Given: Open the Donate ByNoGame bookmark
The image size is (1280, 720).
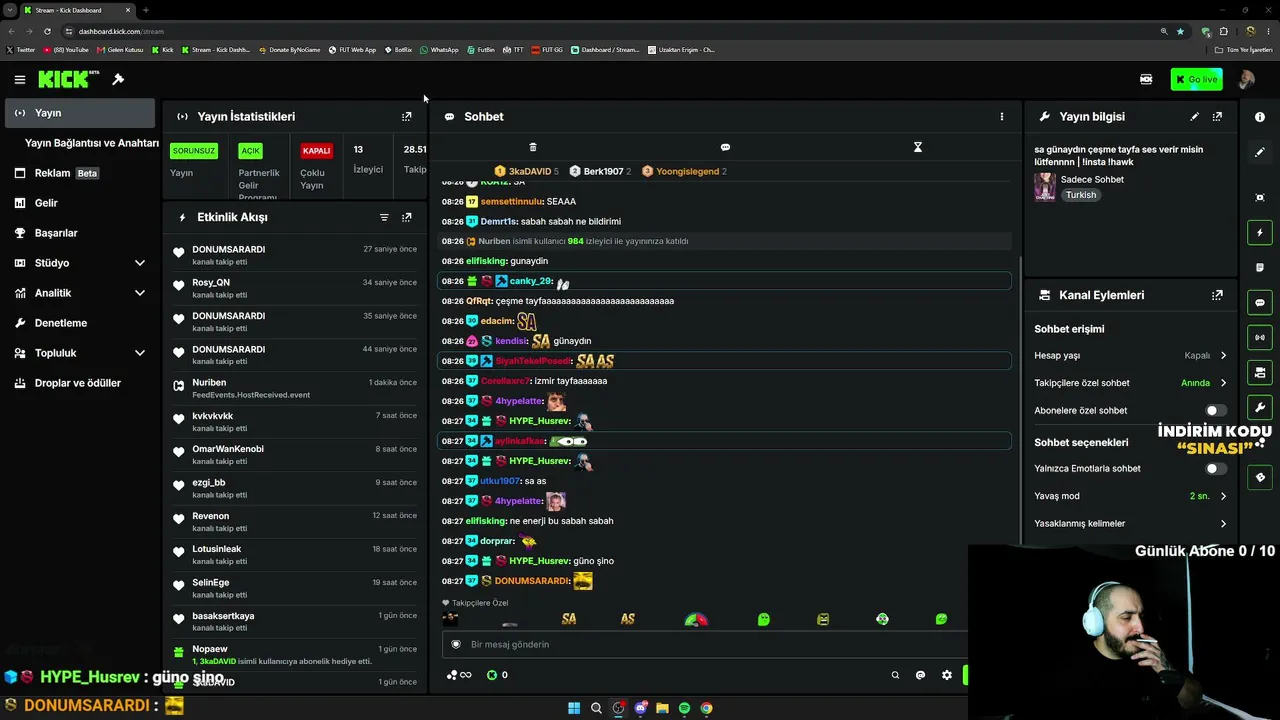Looking at the screenshot, I should [x=290, y=50].
